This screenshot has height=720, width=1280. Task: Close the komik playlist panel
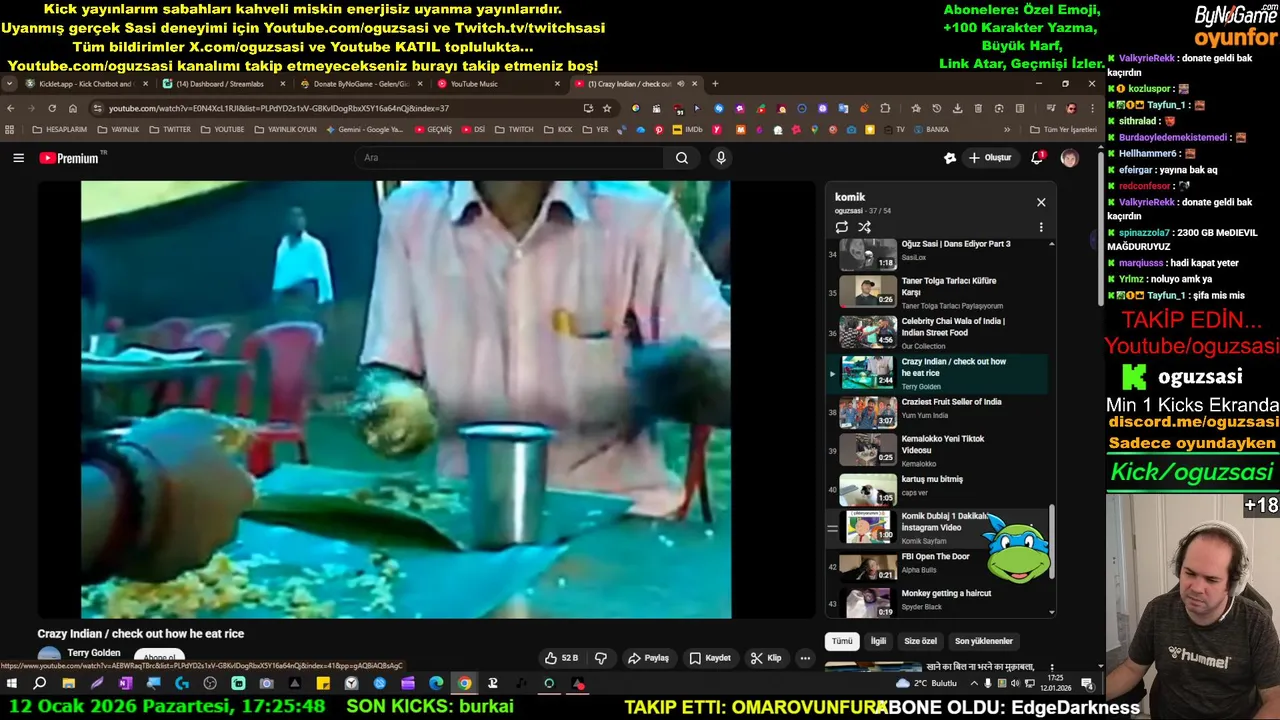tap(1041, 202)
